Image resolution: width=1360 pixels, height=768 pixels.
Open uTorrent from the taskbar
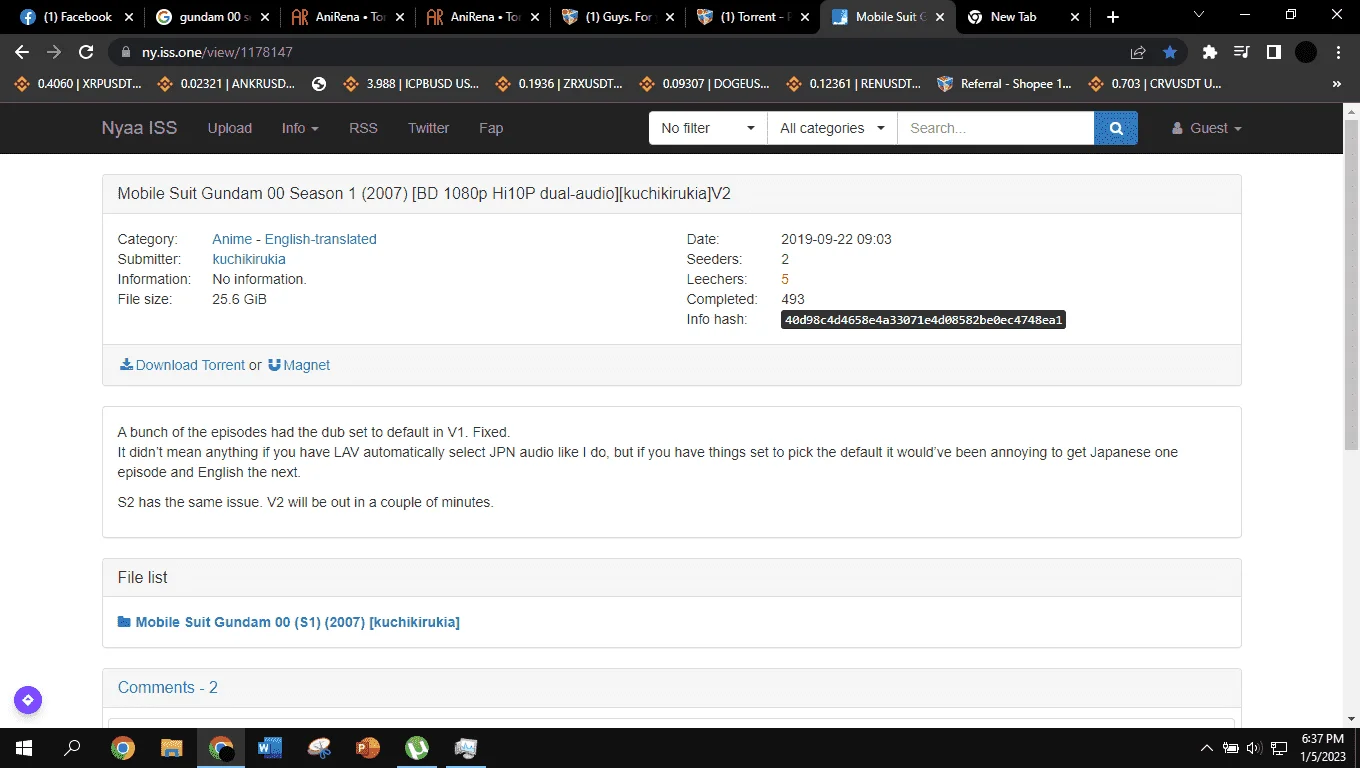[417, 748]
